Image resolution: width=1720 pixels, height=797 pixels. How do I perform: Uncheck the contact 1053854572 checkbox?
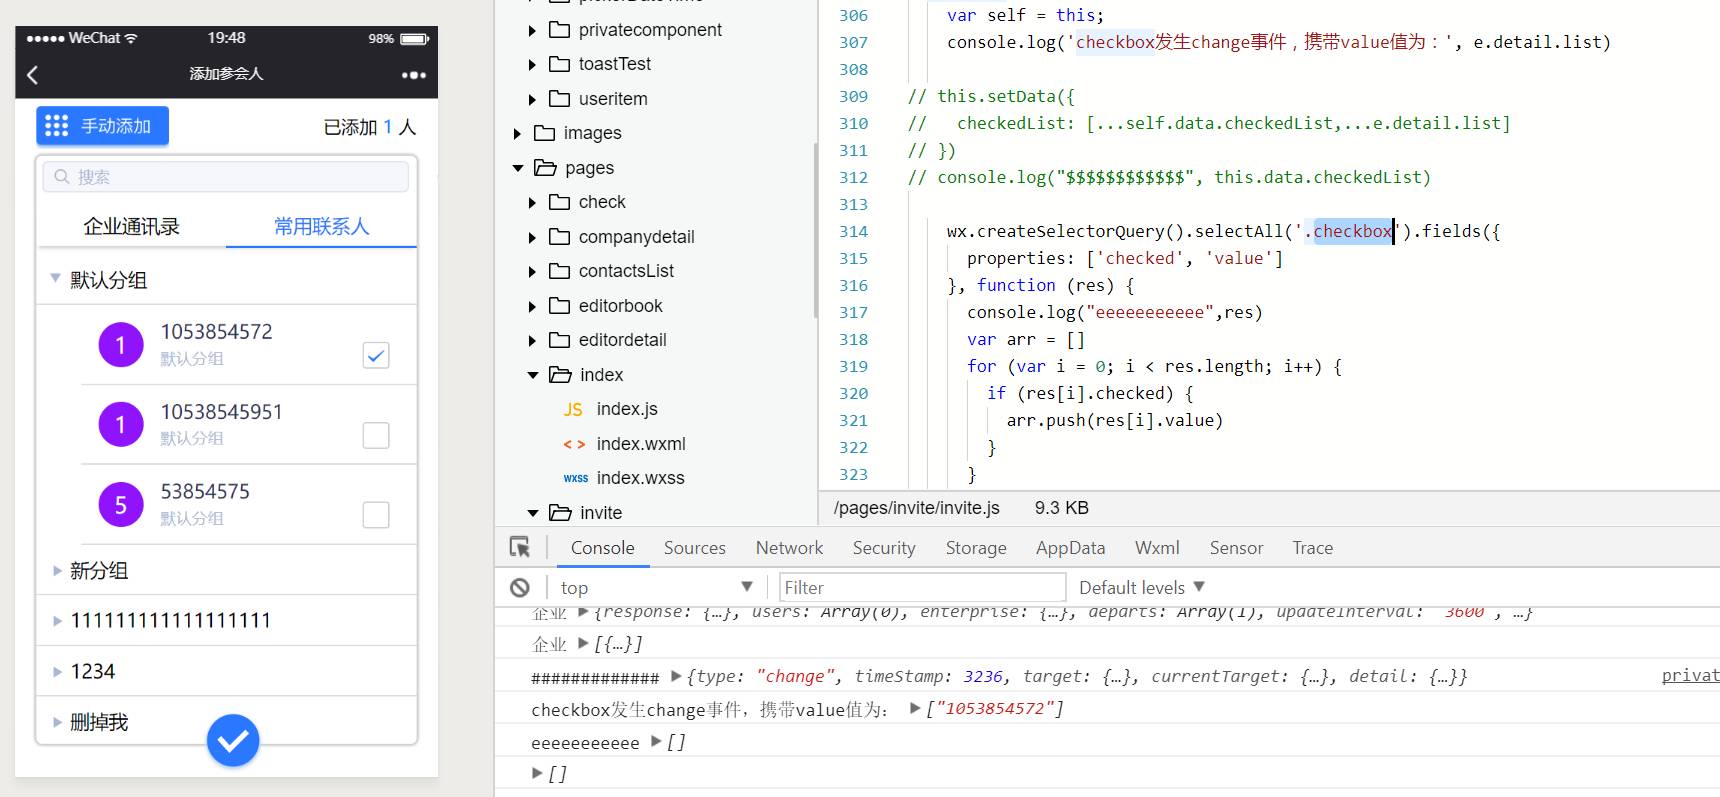pyautogui.click(x=376, y=355)
